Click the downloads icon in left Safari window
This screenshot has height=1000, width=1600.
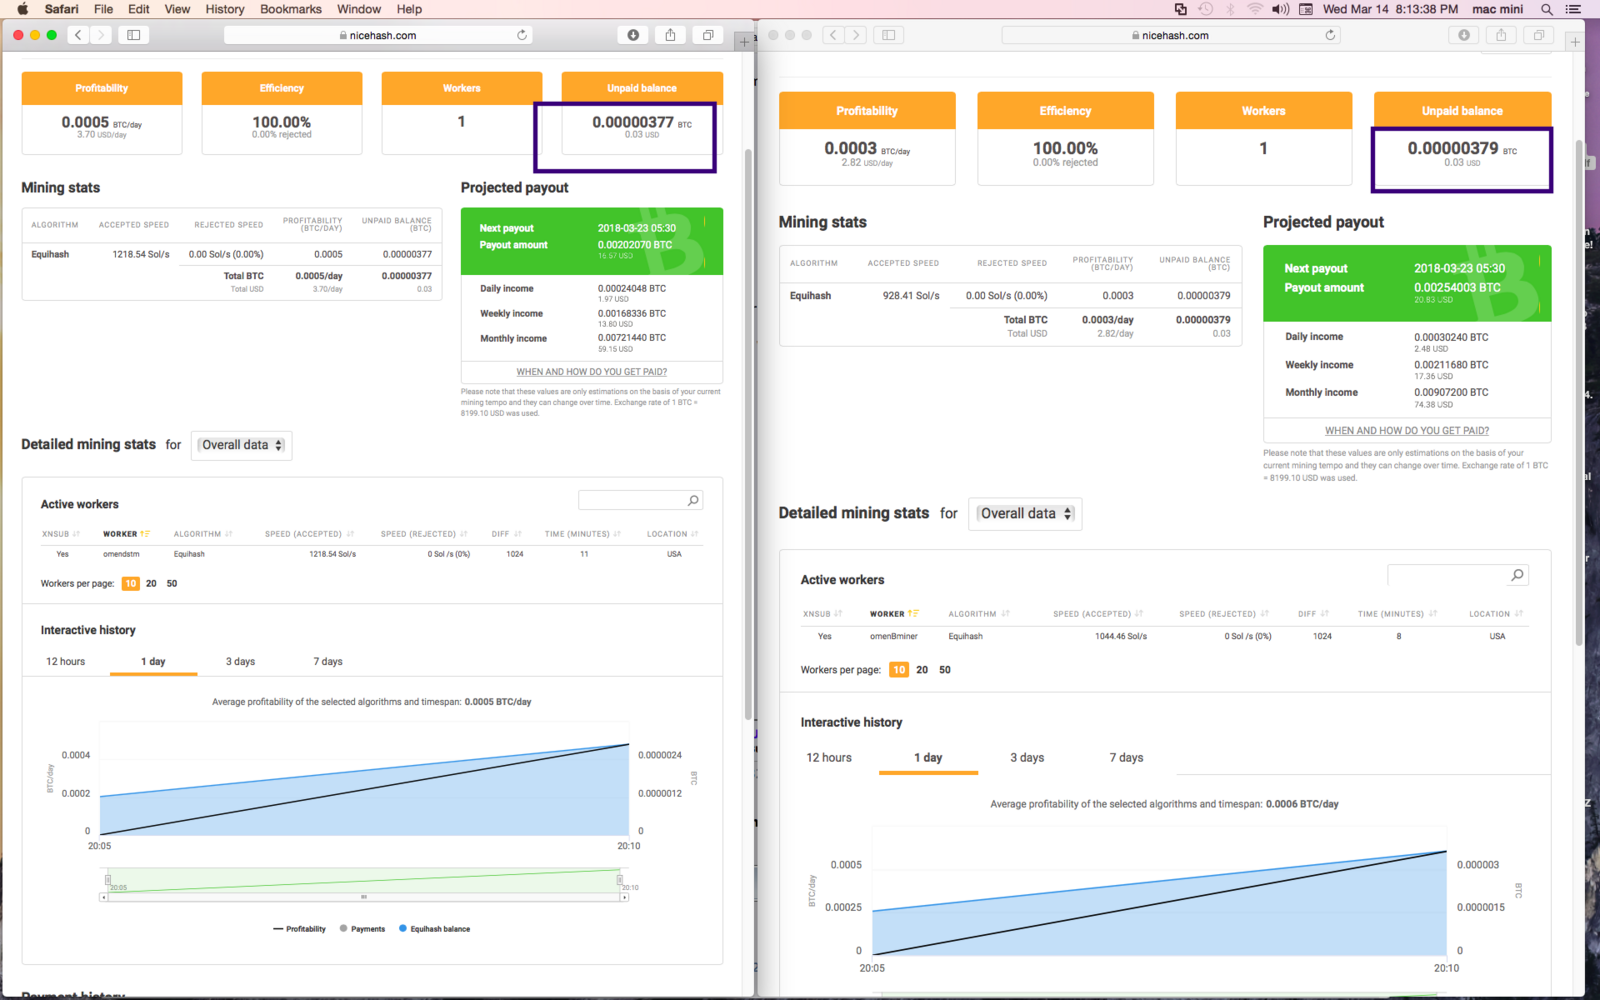click(x=633, y=35)
